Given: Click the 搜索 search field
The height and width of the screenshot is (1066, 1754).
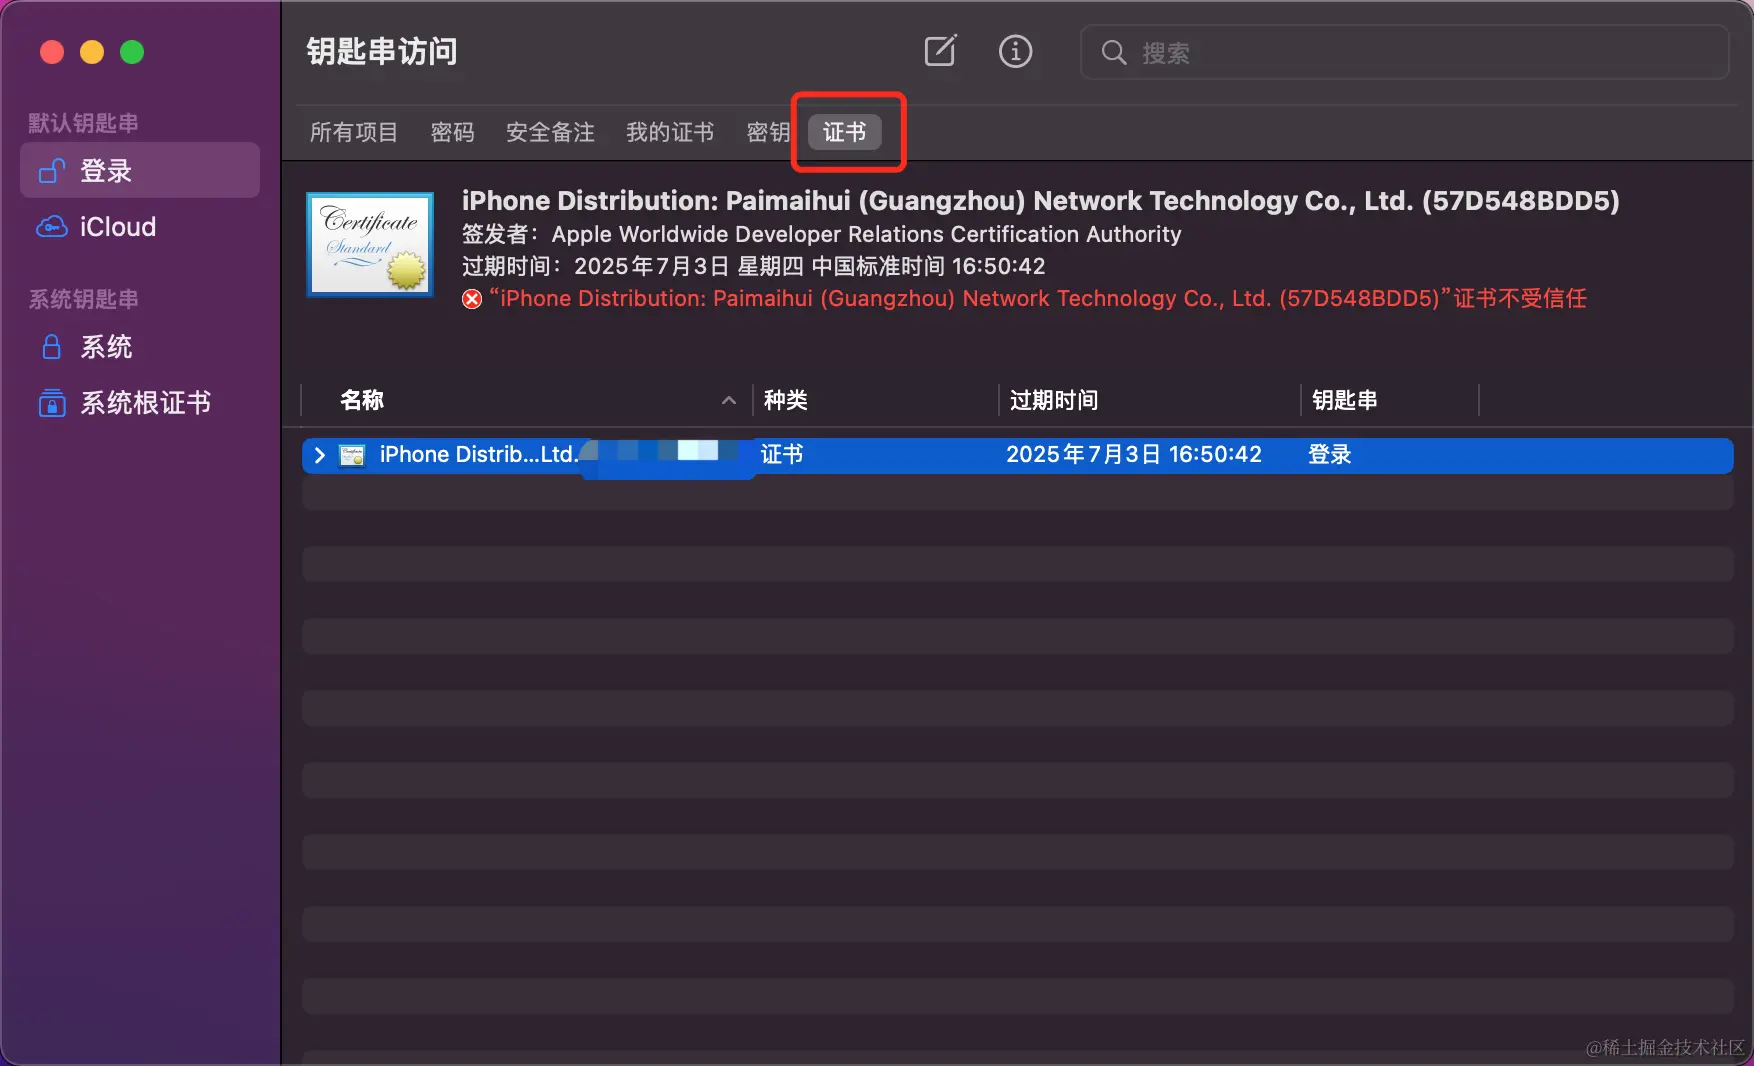Looking at the screenshot, I should (x=1405, y=52).
